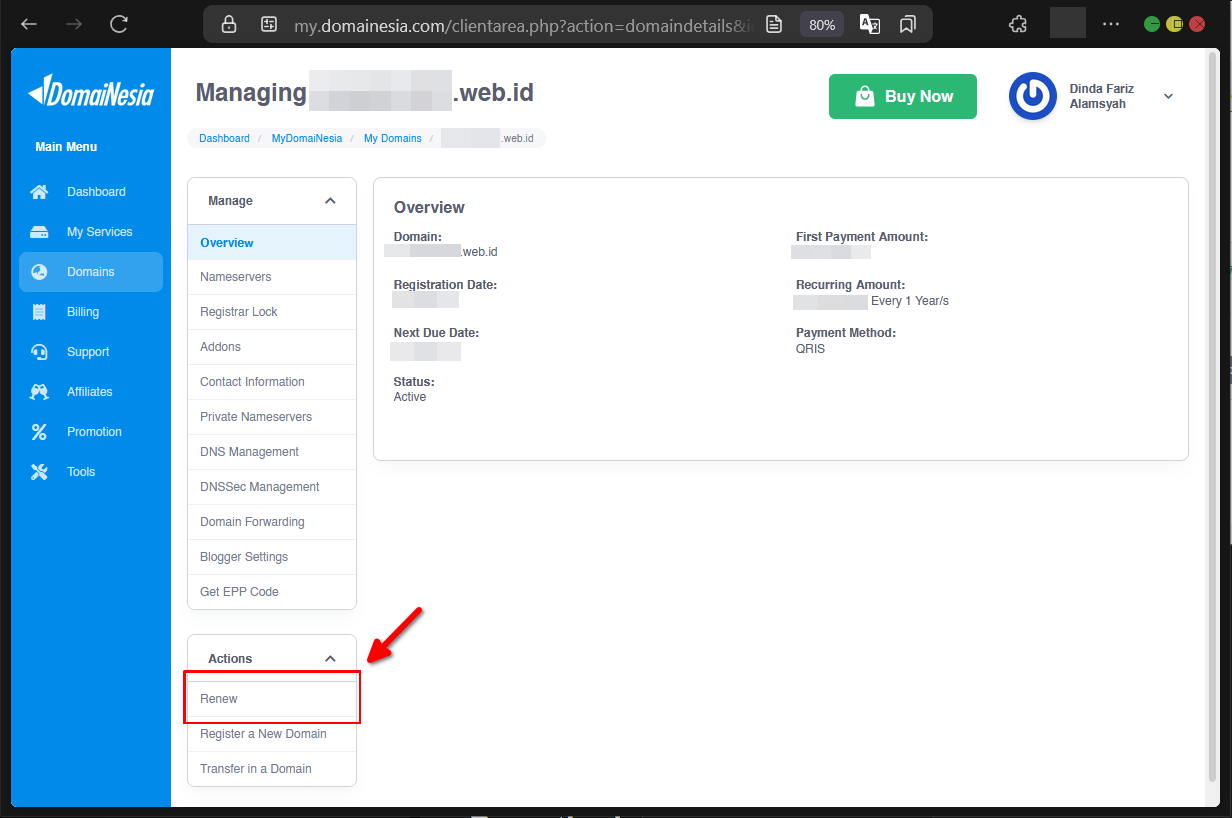Click the Buy Now button
The image size is (1232, 818).
click(902, 97)
